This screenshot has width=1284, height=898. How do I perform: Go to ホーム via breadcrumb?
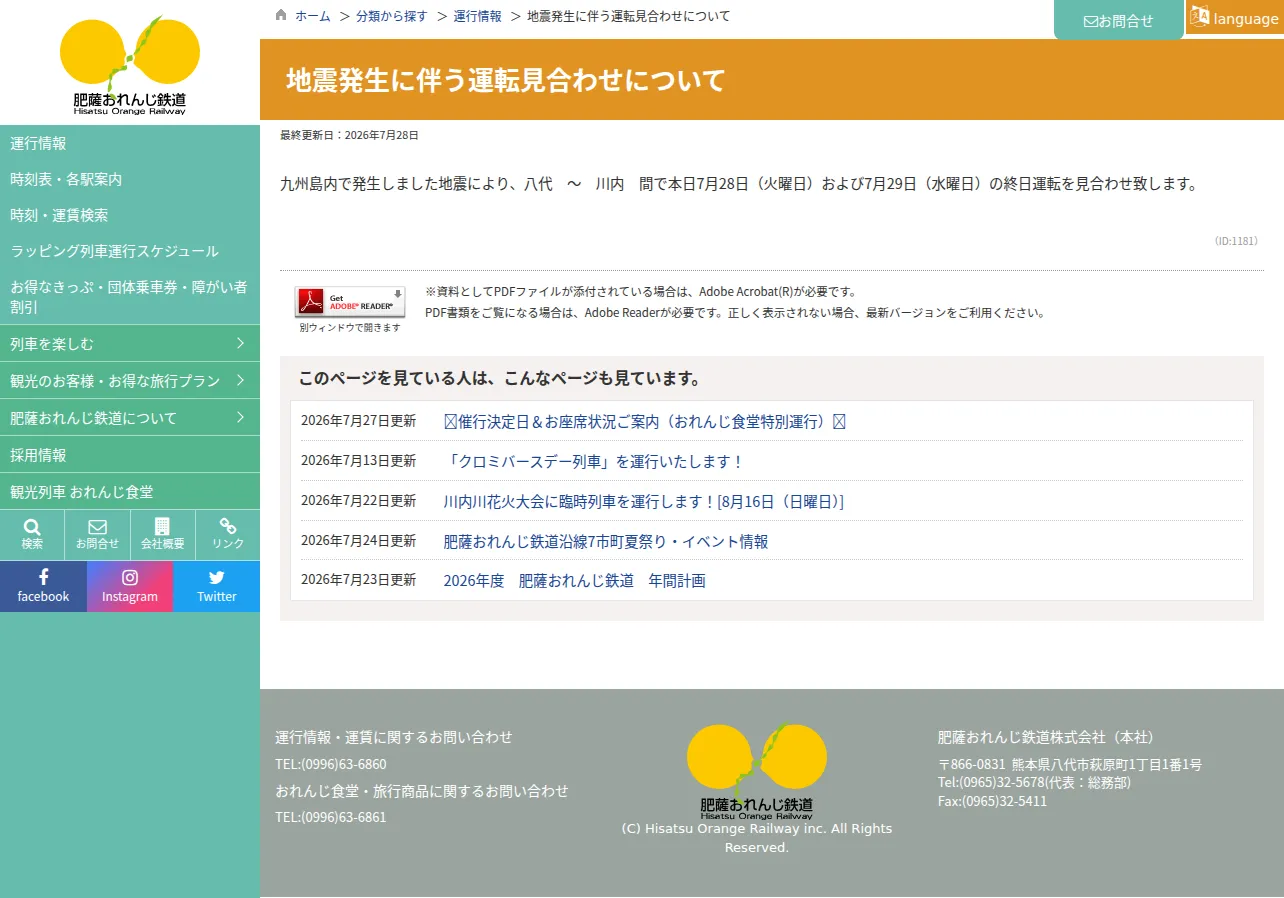[313, 16]
